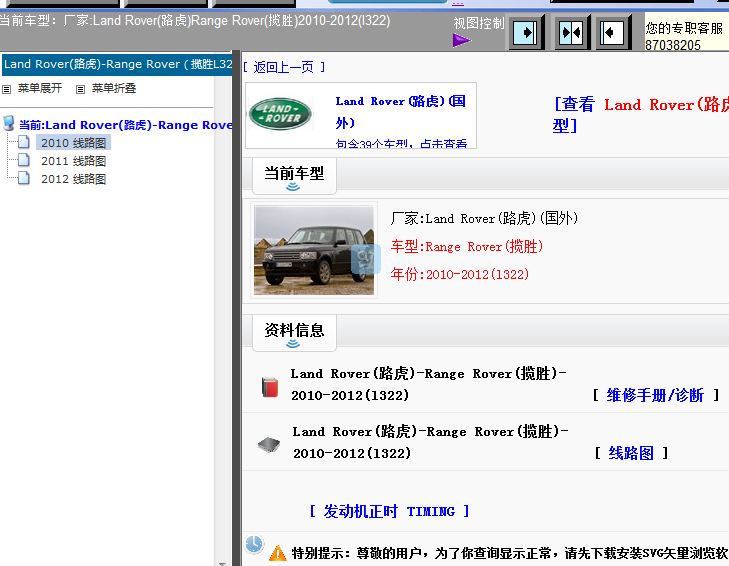
Task: Click the blue clock icon at bottom
Action: tap(254, 544)
